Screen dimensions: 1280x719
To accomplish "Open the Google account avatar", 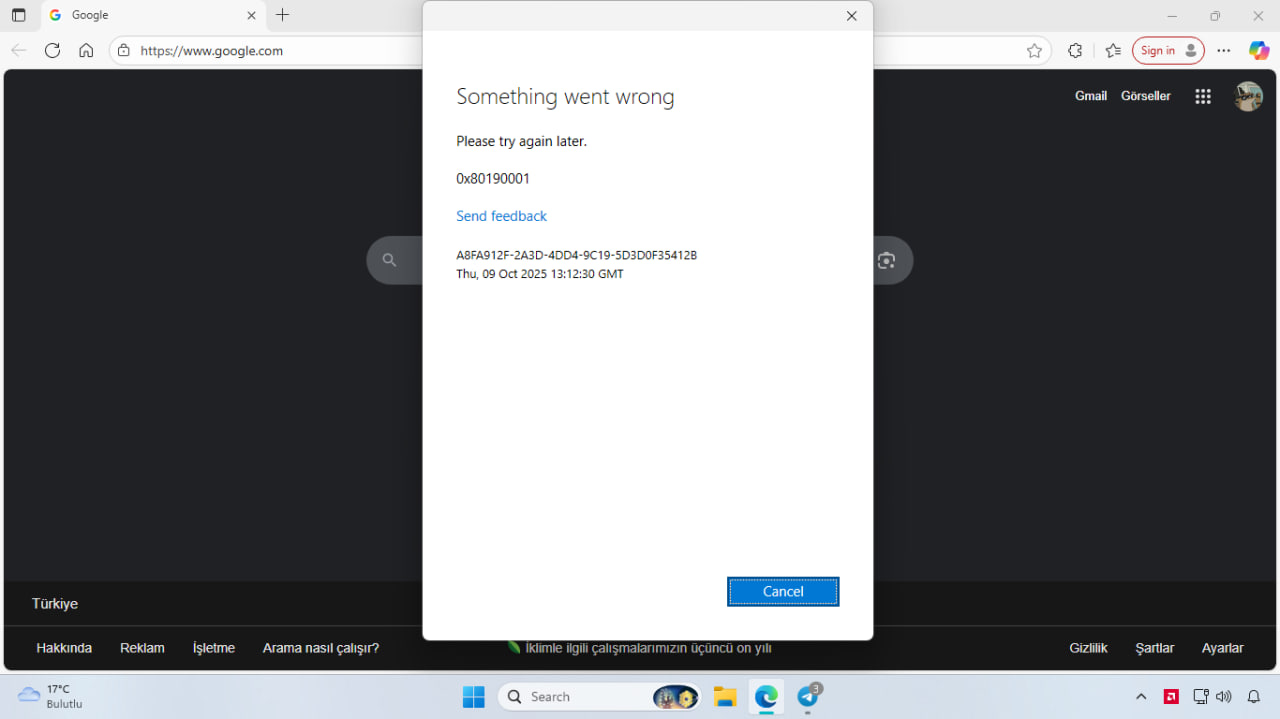I will click(x=1248, y=96).
